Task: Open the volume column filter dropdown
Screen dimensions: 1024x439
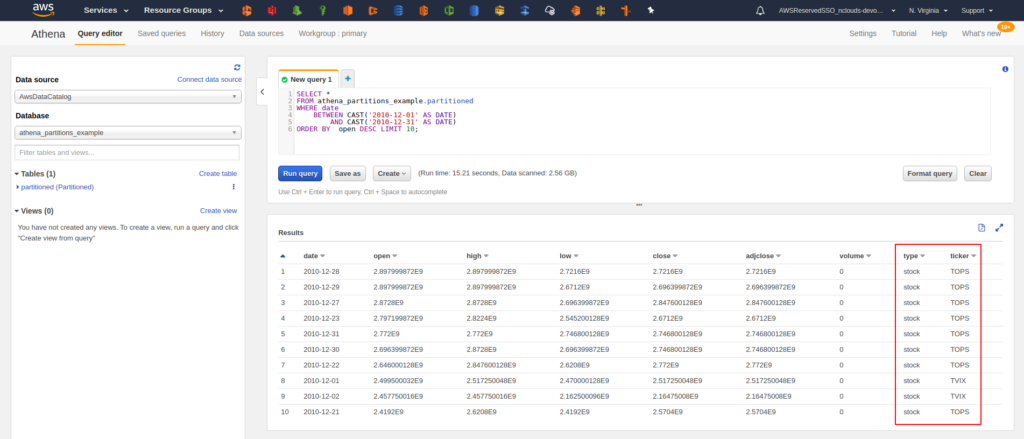Action: (x=870, y=256)
